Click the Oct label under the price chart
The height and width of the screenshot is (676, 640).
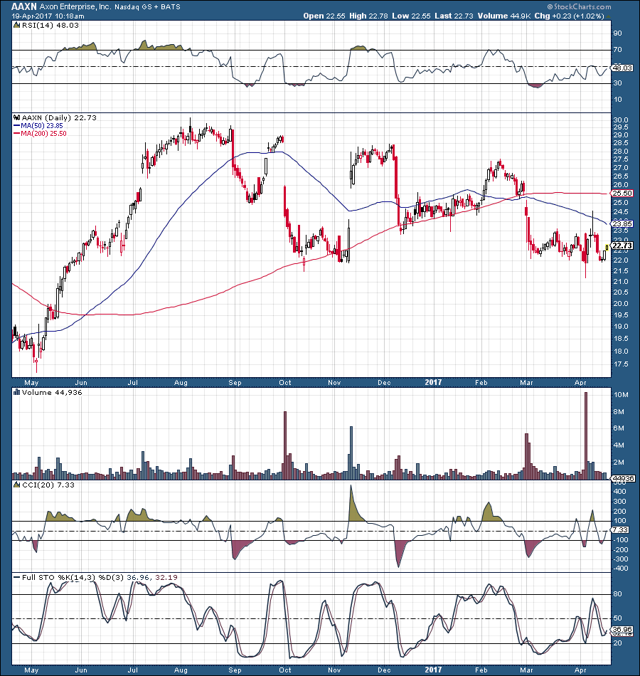[285, 382]
